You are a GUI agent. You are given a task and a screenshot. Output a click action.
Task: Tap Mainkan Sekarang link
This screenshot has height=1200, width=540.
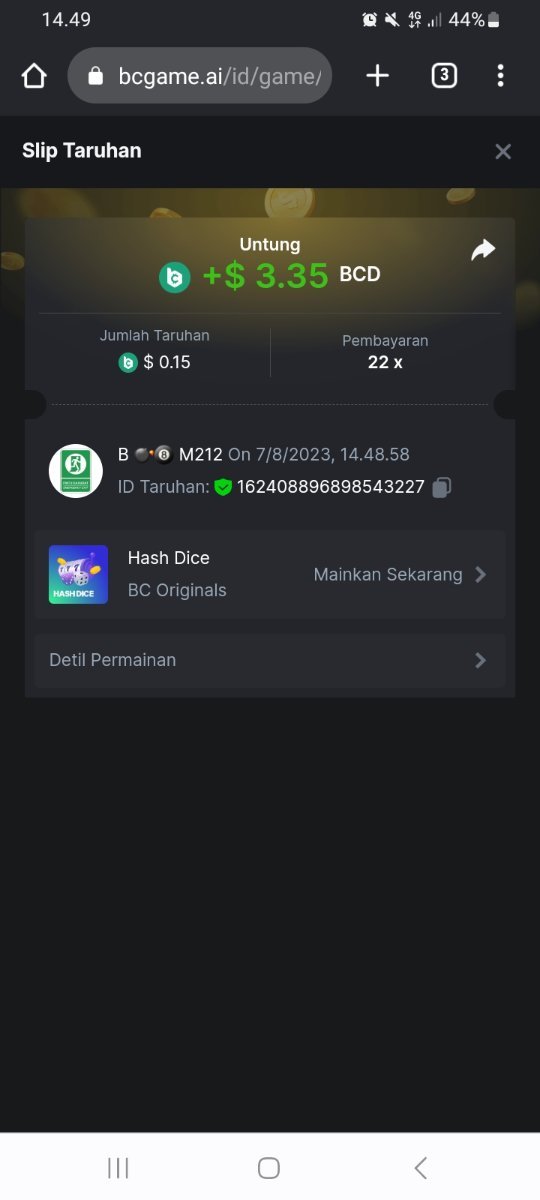(388, 574)
